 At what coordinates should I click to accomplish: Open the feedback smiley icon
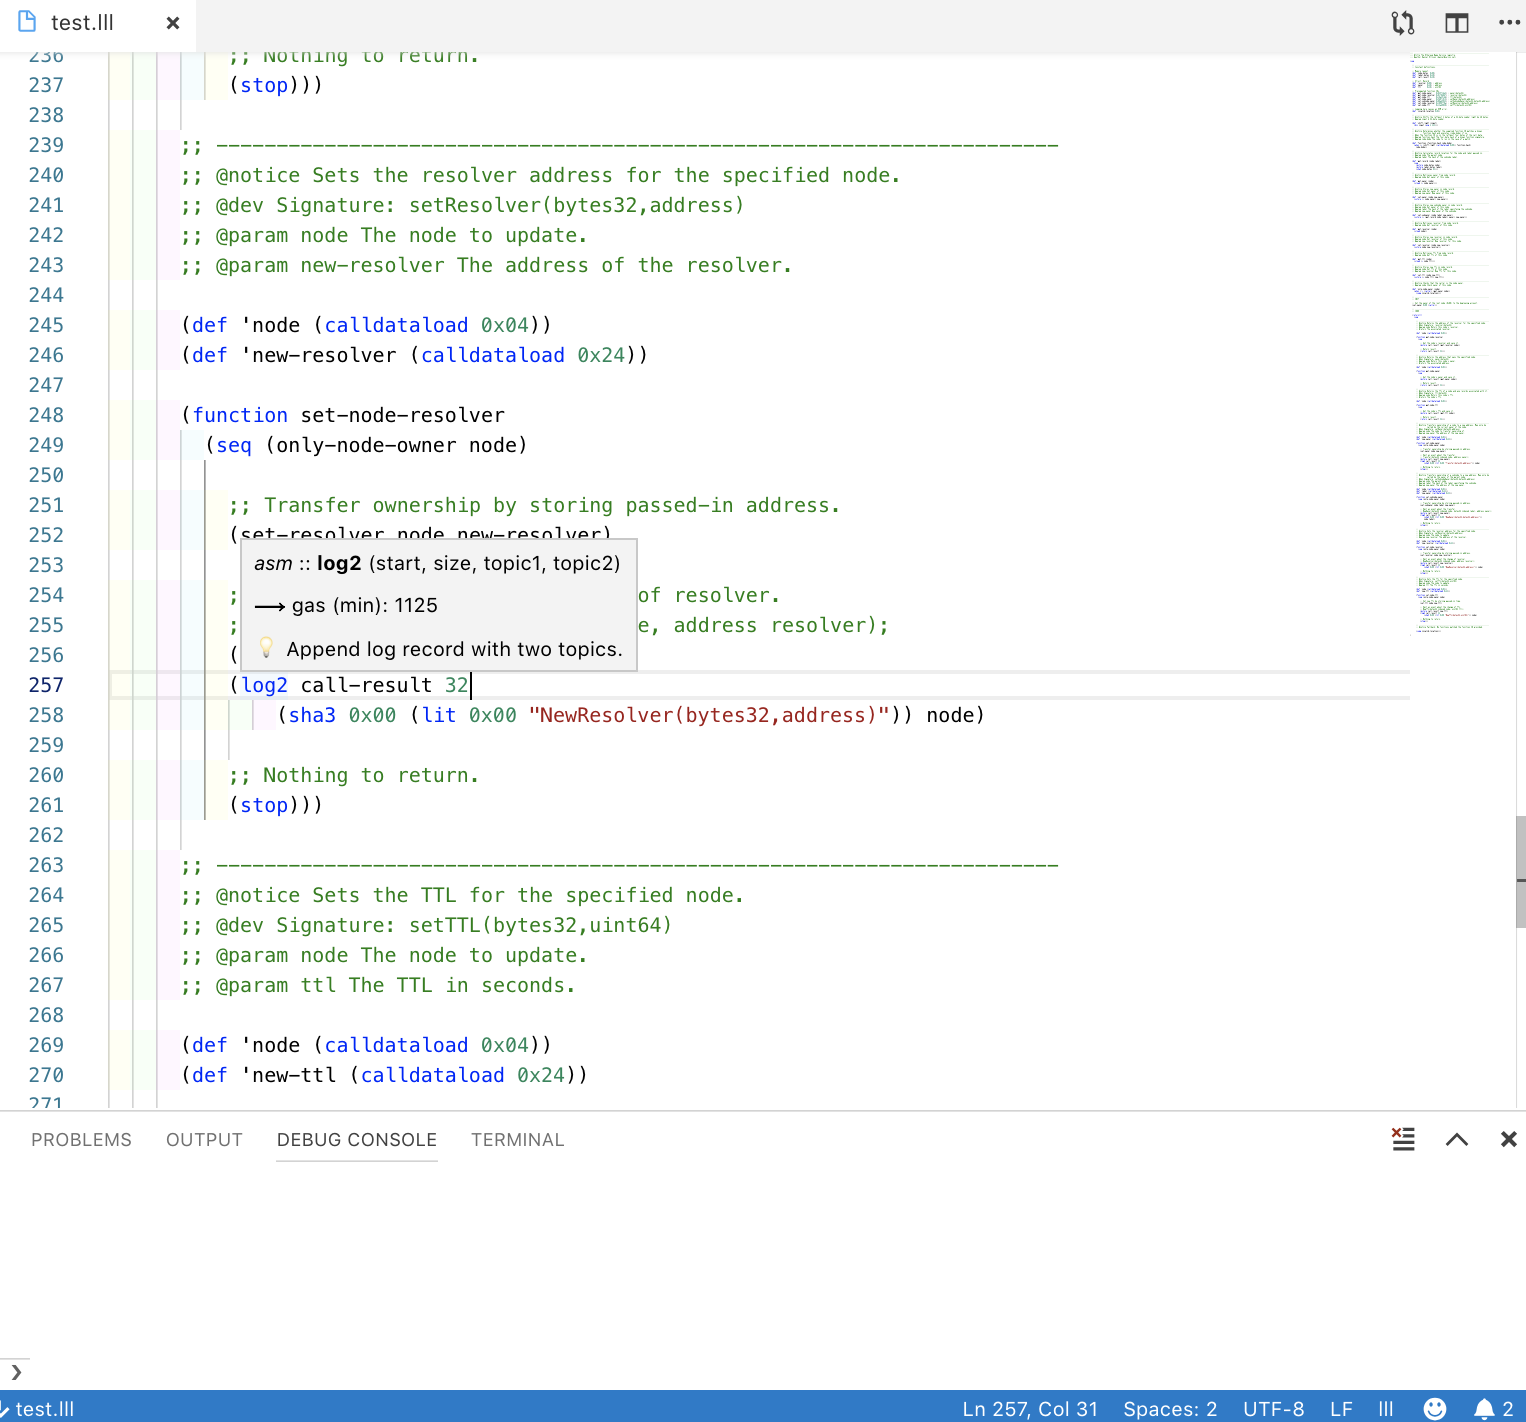click(1434, 1408)
